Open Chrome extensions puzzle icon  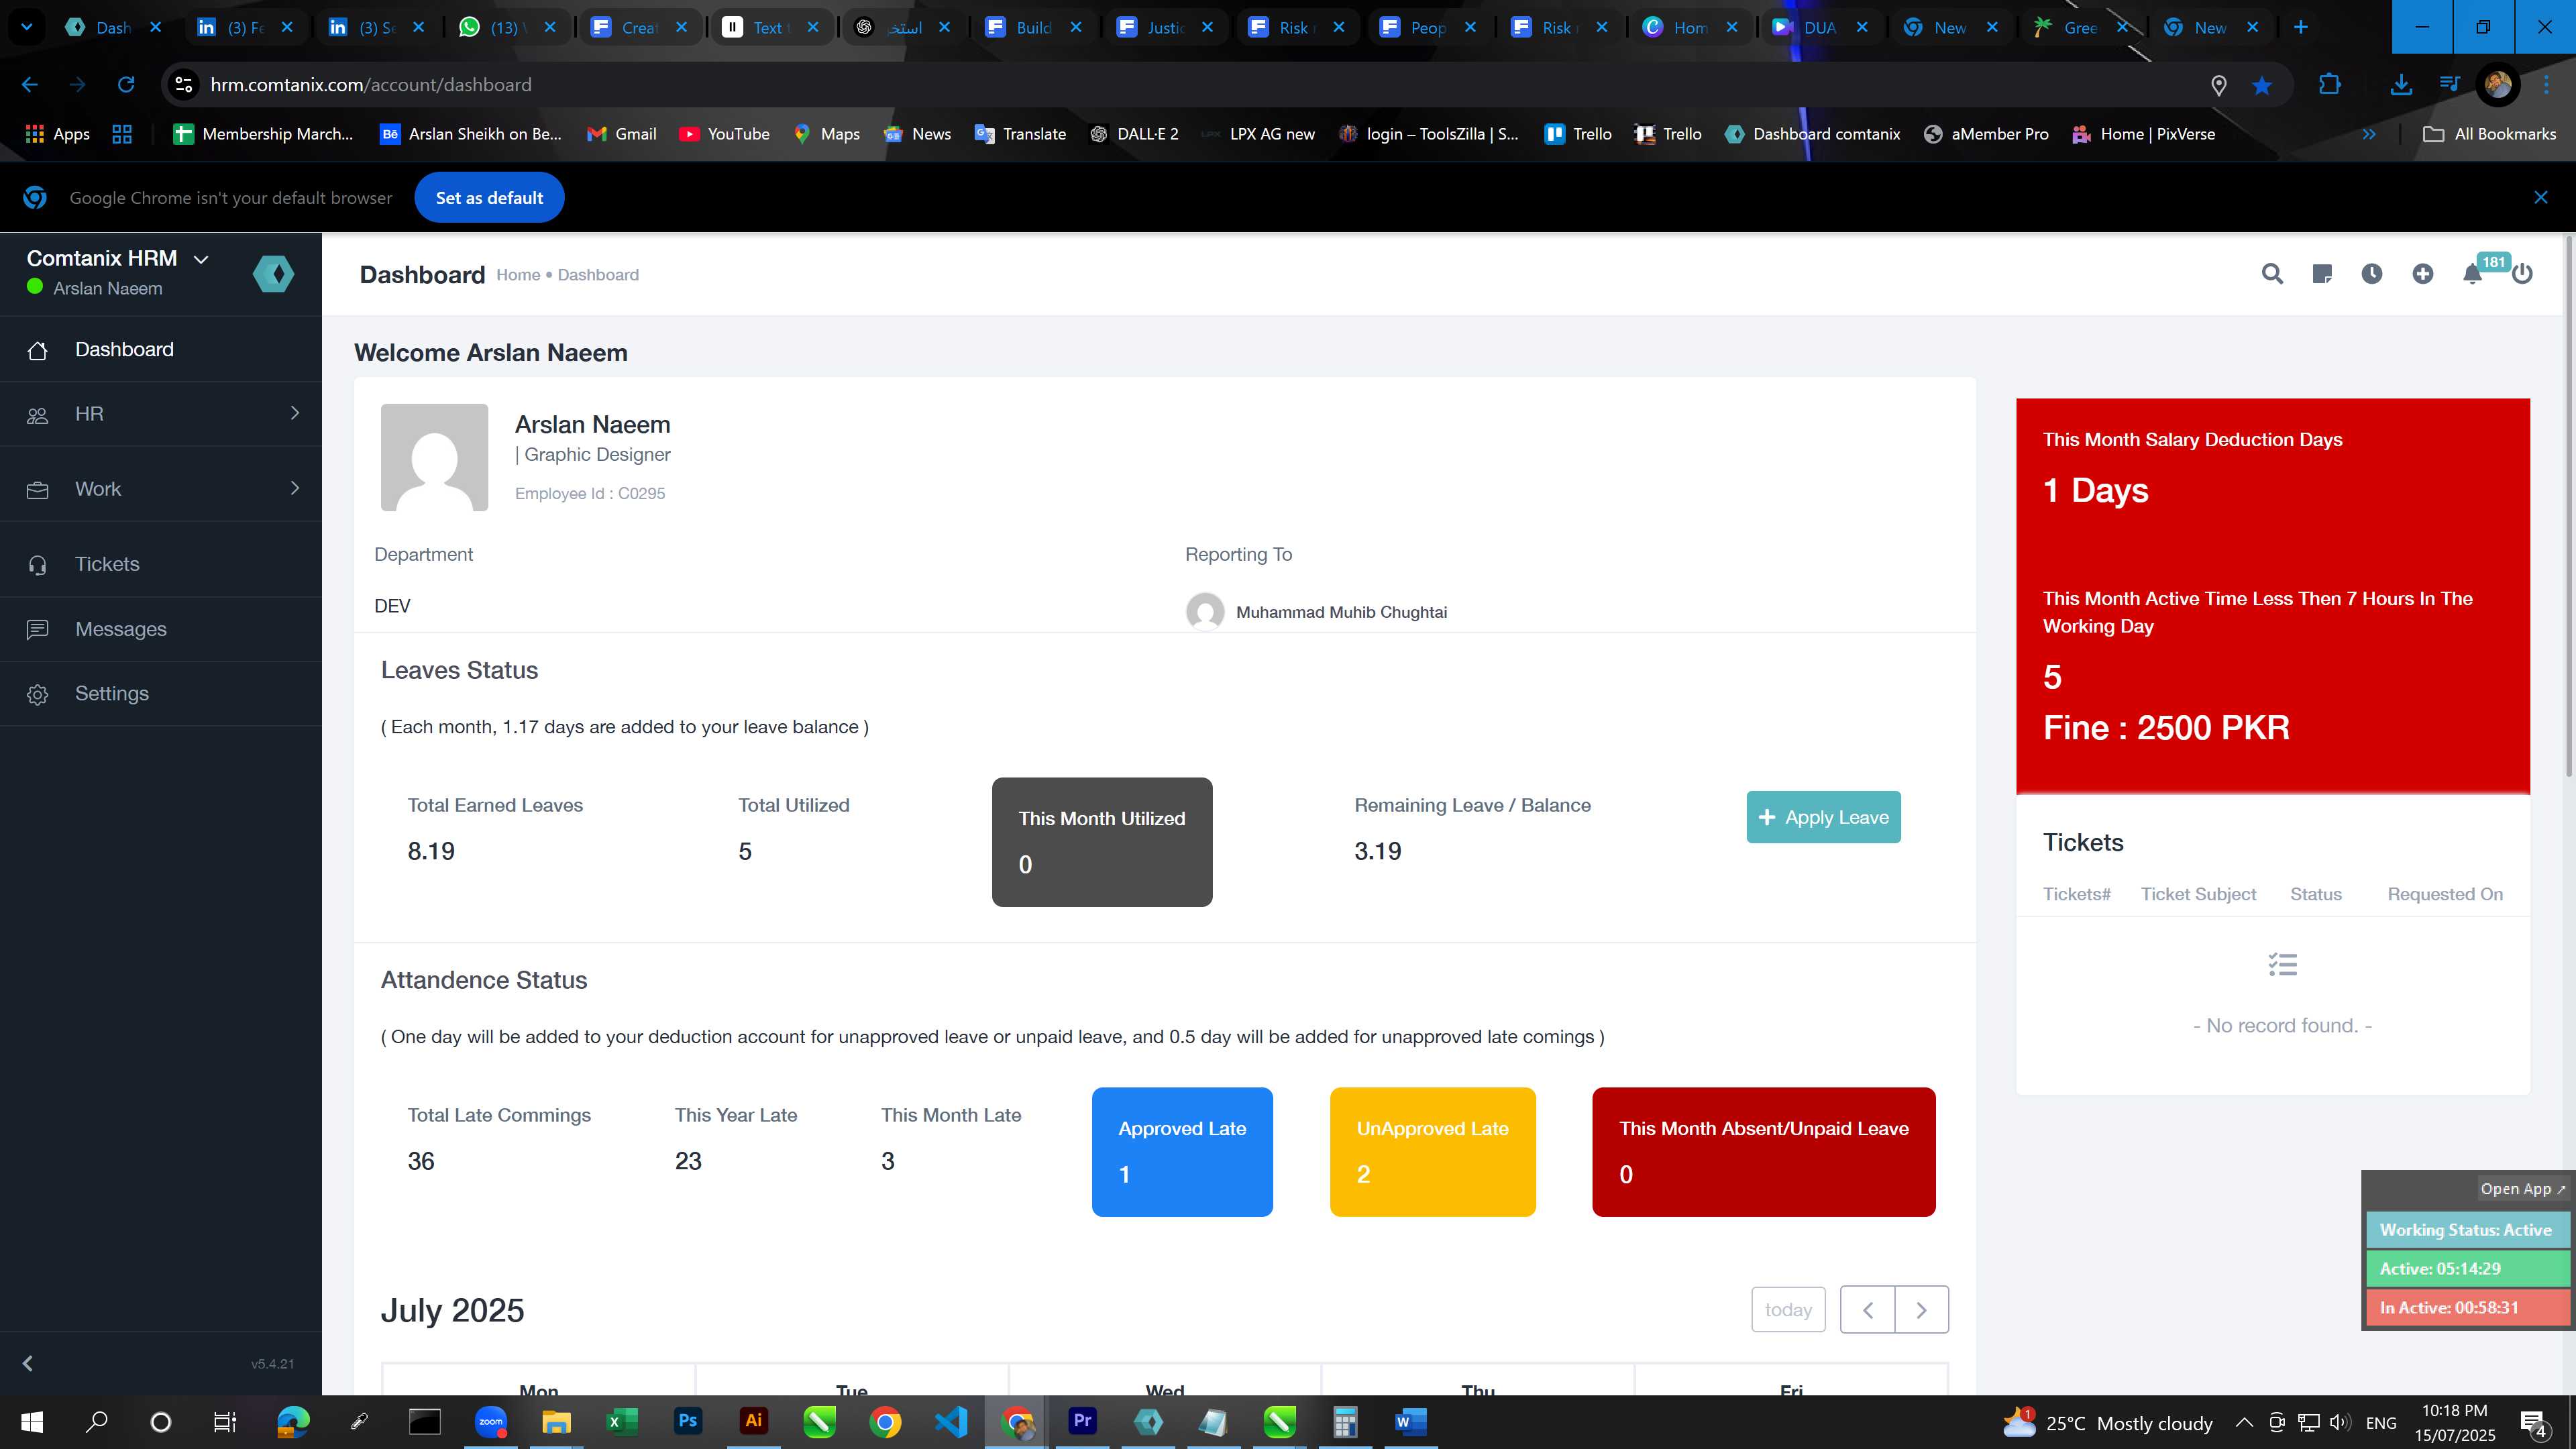click(2330, 85)
